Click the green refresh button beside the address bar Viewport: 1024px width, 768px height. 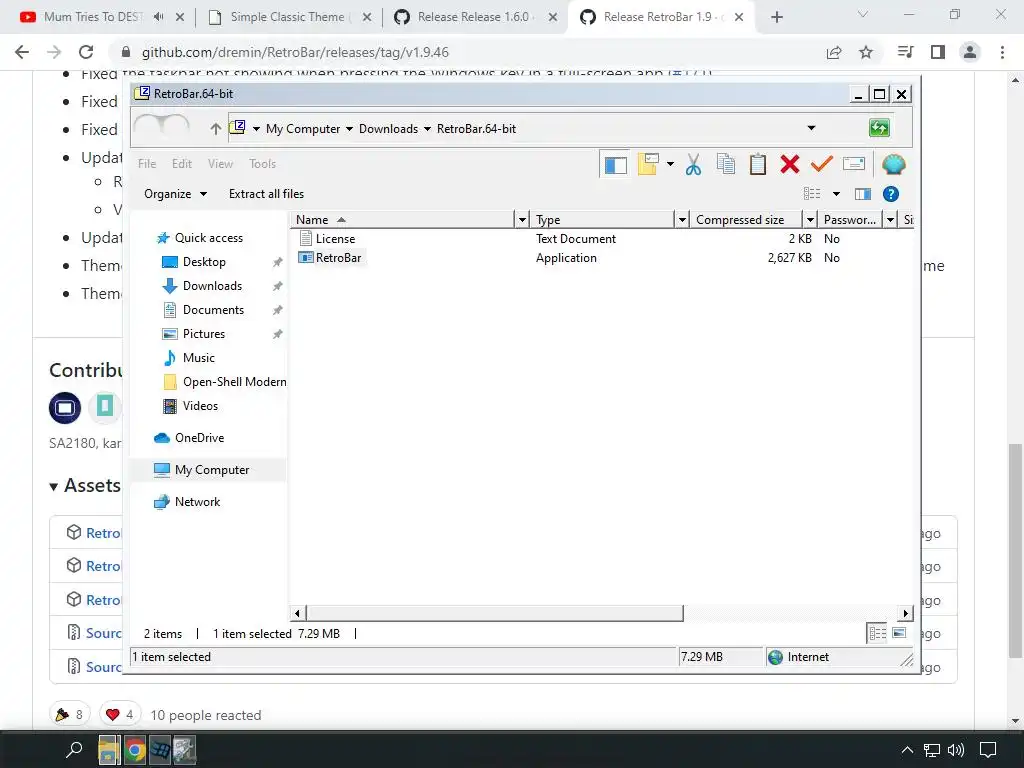[879, 128]
